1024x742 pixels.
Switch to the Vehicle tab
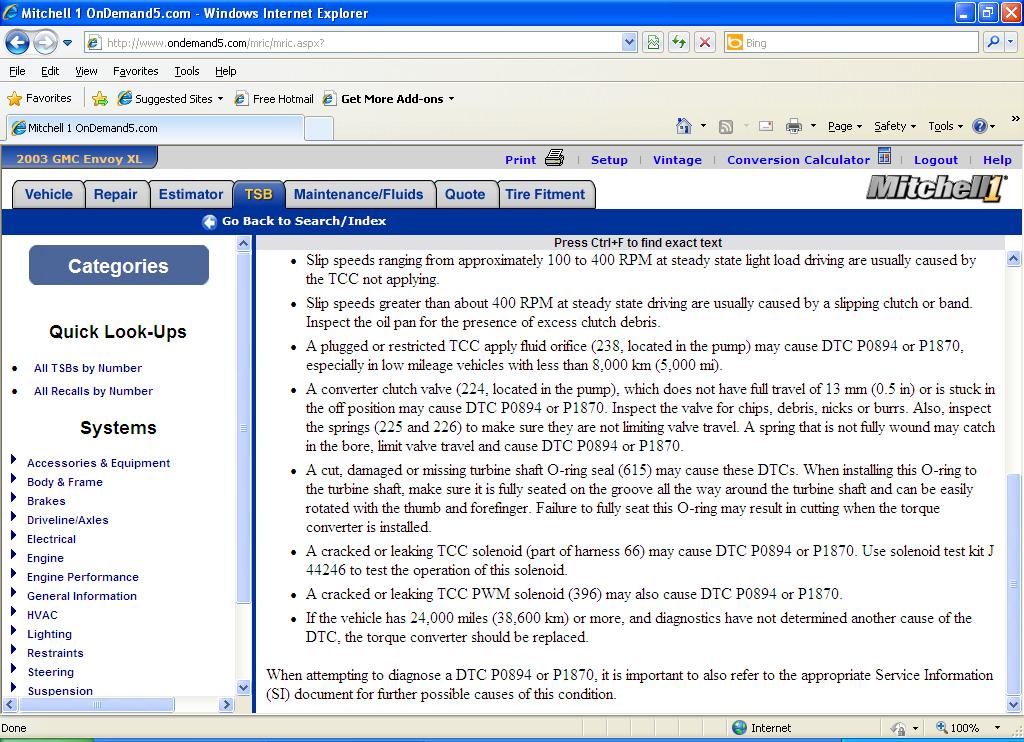[x=48, y=195]
